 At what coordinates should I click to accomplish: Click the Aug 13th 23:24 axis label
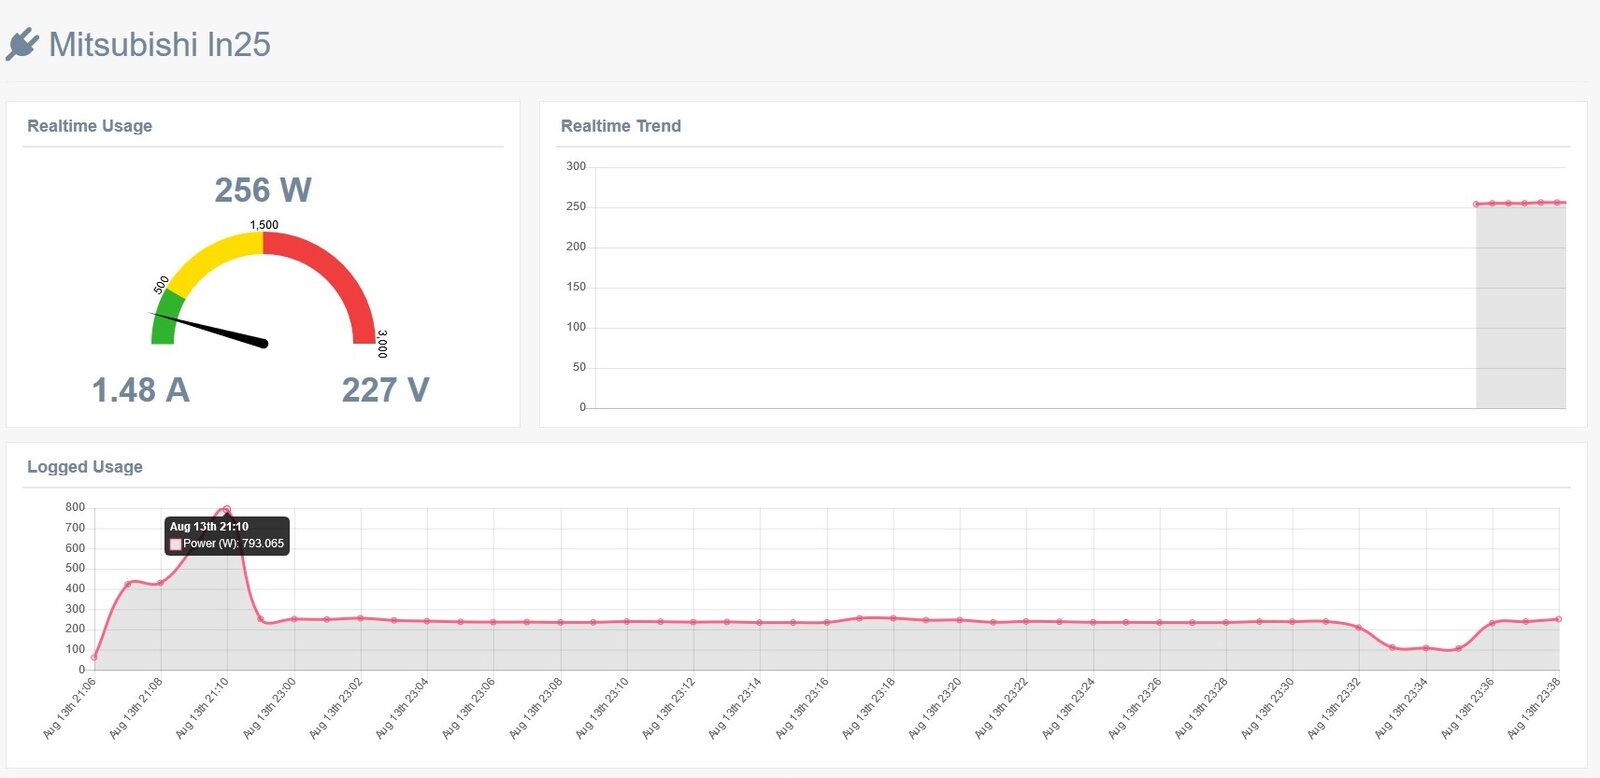[x=1069, y=709]
